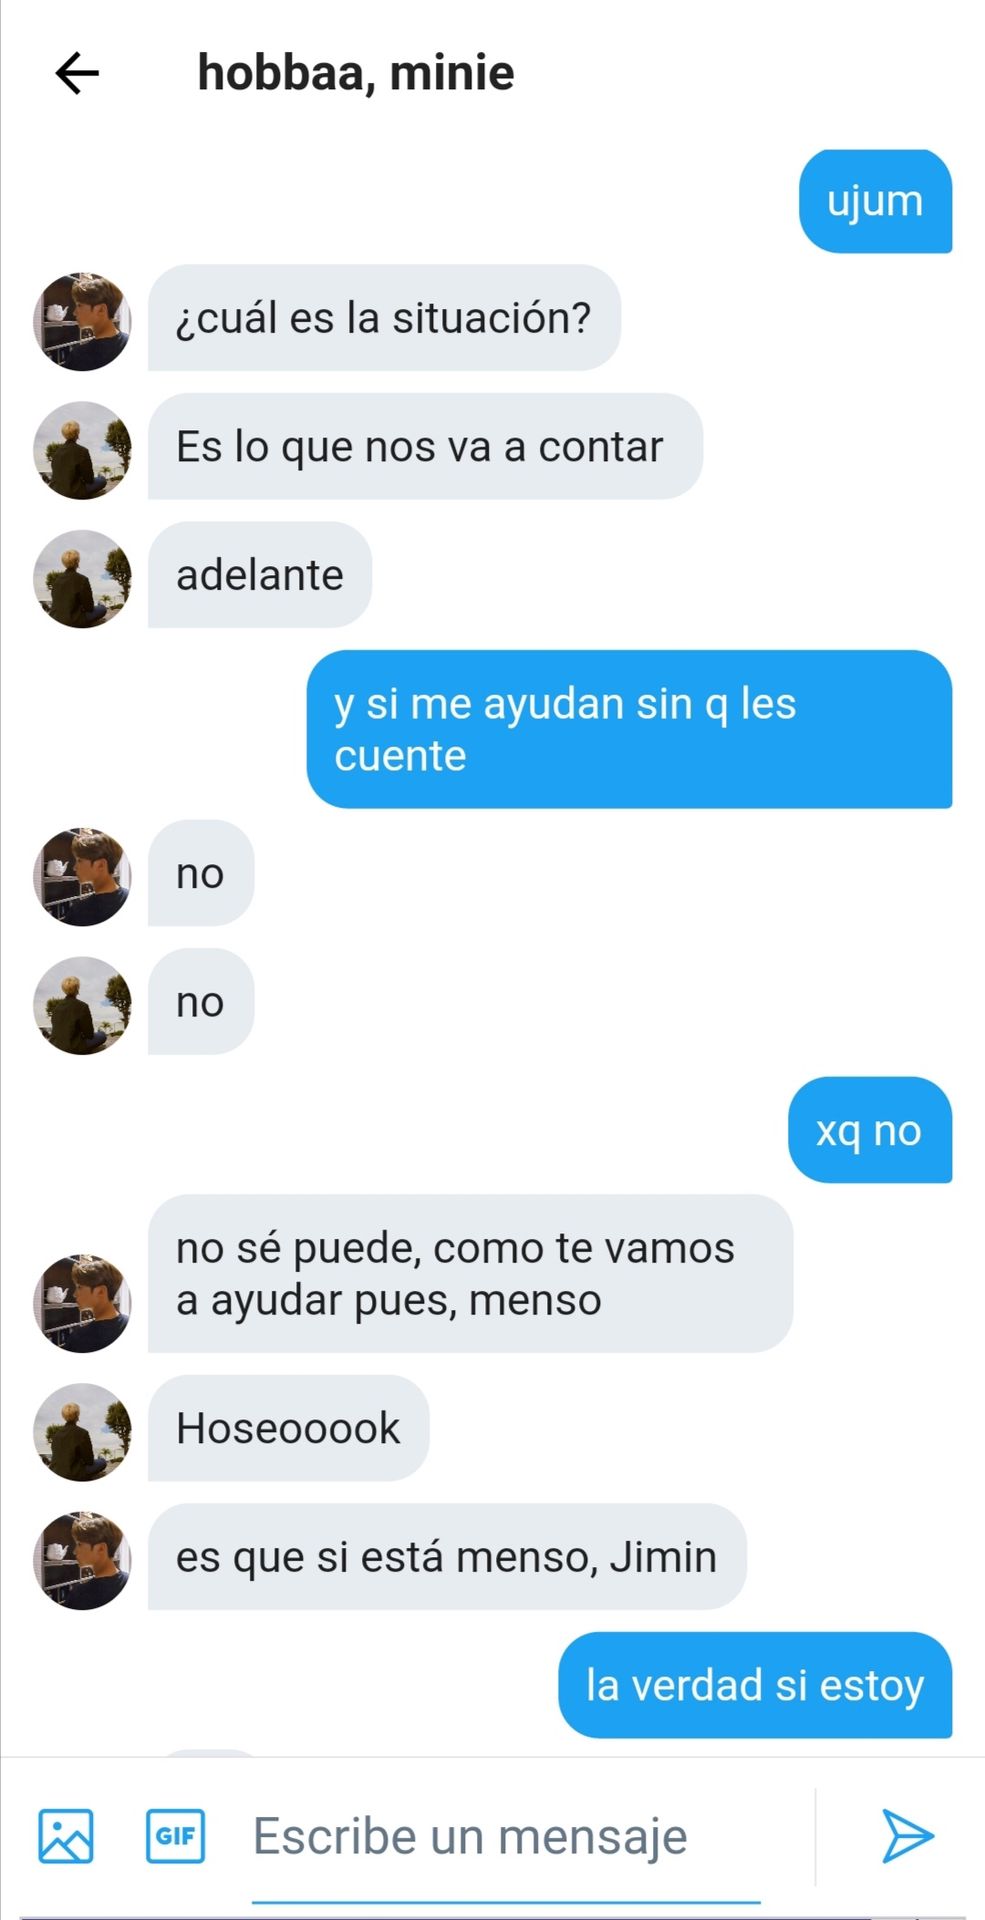985x1920 pixels.
Task: Tap avatar beside the 'adelante' message
Action: click(82, 578)
